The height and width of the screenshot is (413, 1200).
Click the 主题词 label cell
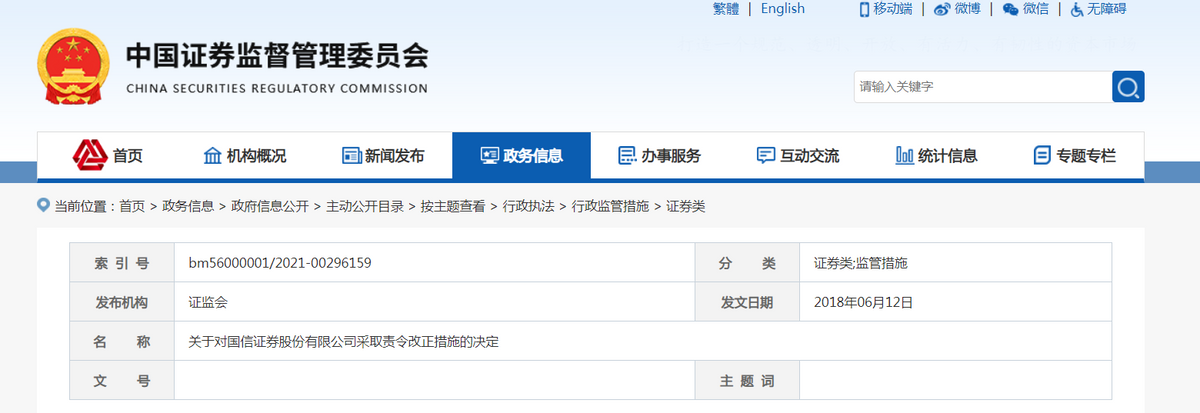pyautogui.click(x=747, y=381)
